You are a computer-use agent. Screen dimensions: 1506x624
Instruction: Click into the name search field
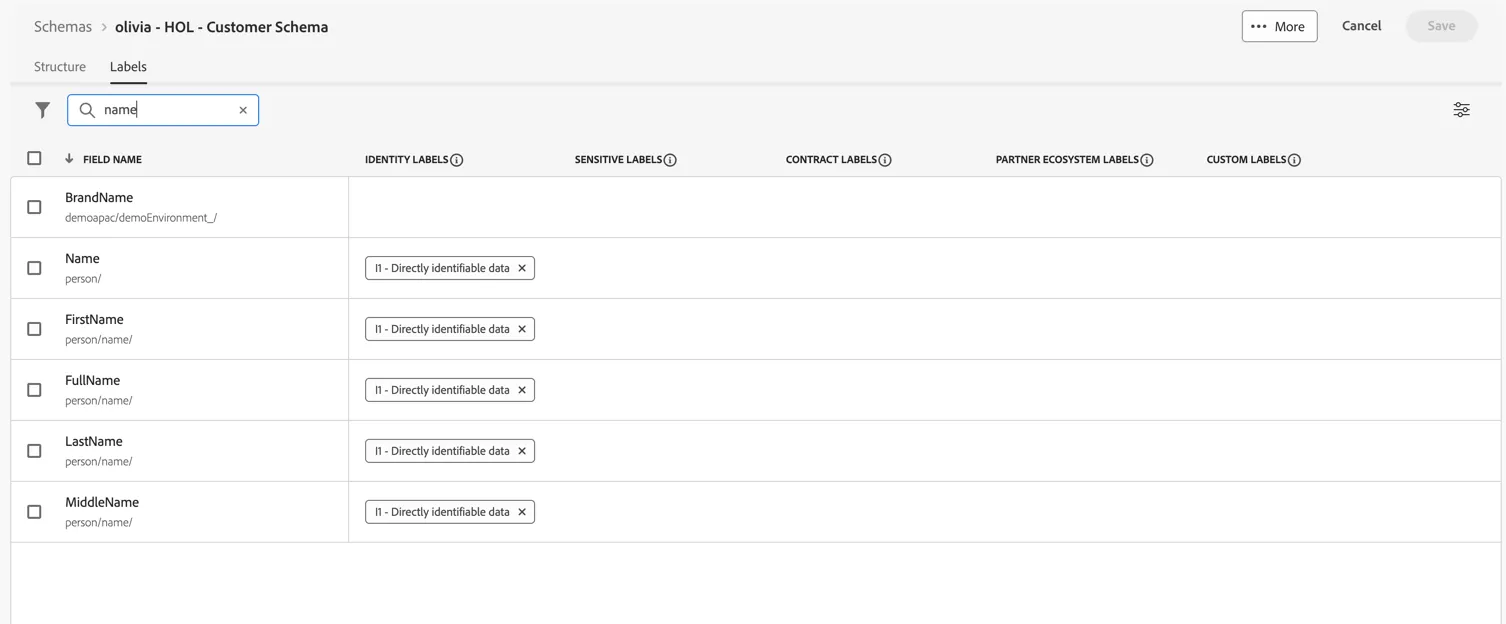(165, 110)
